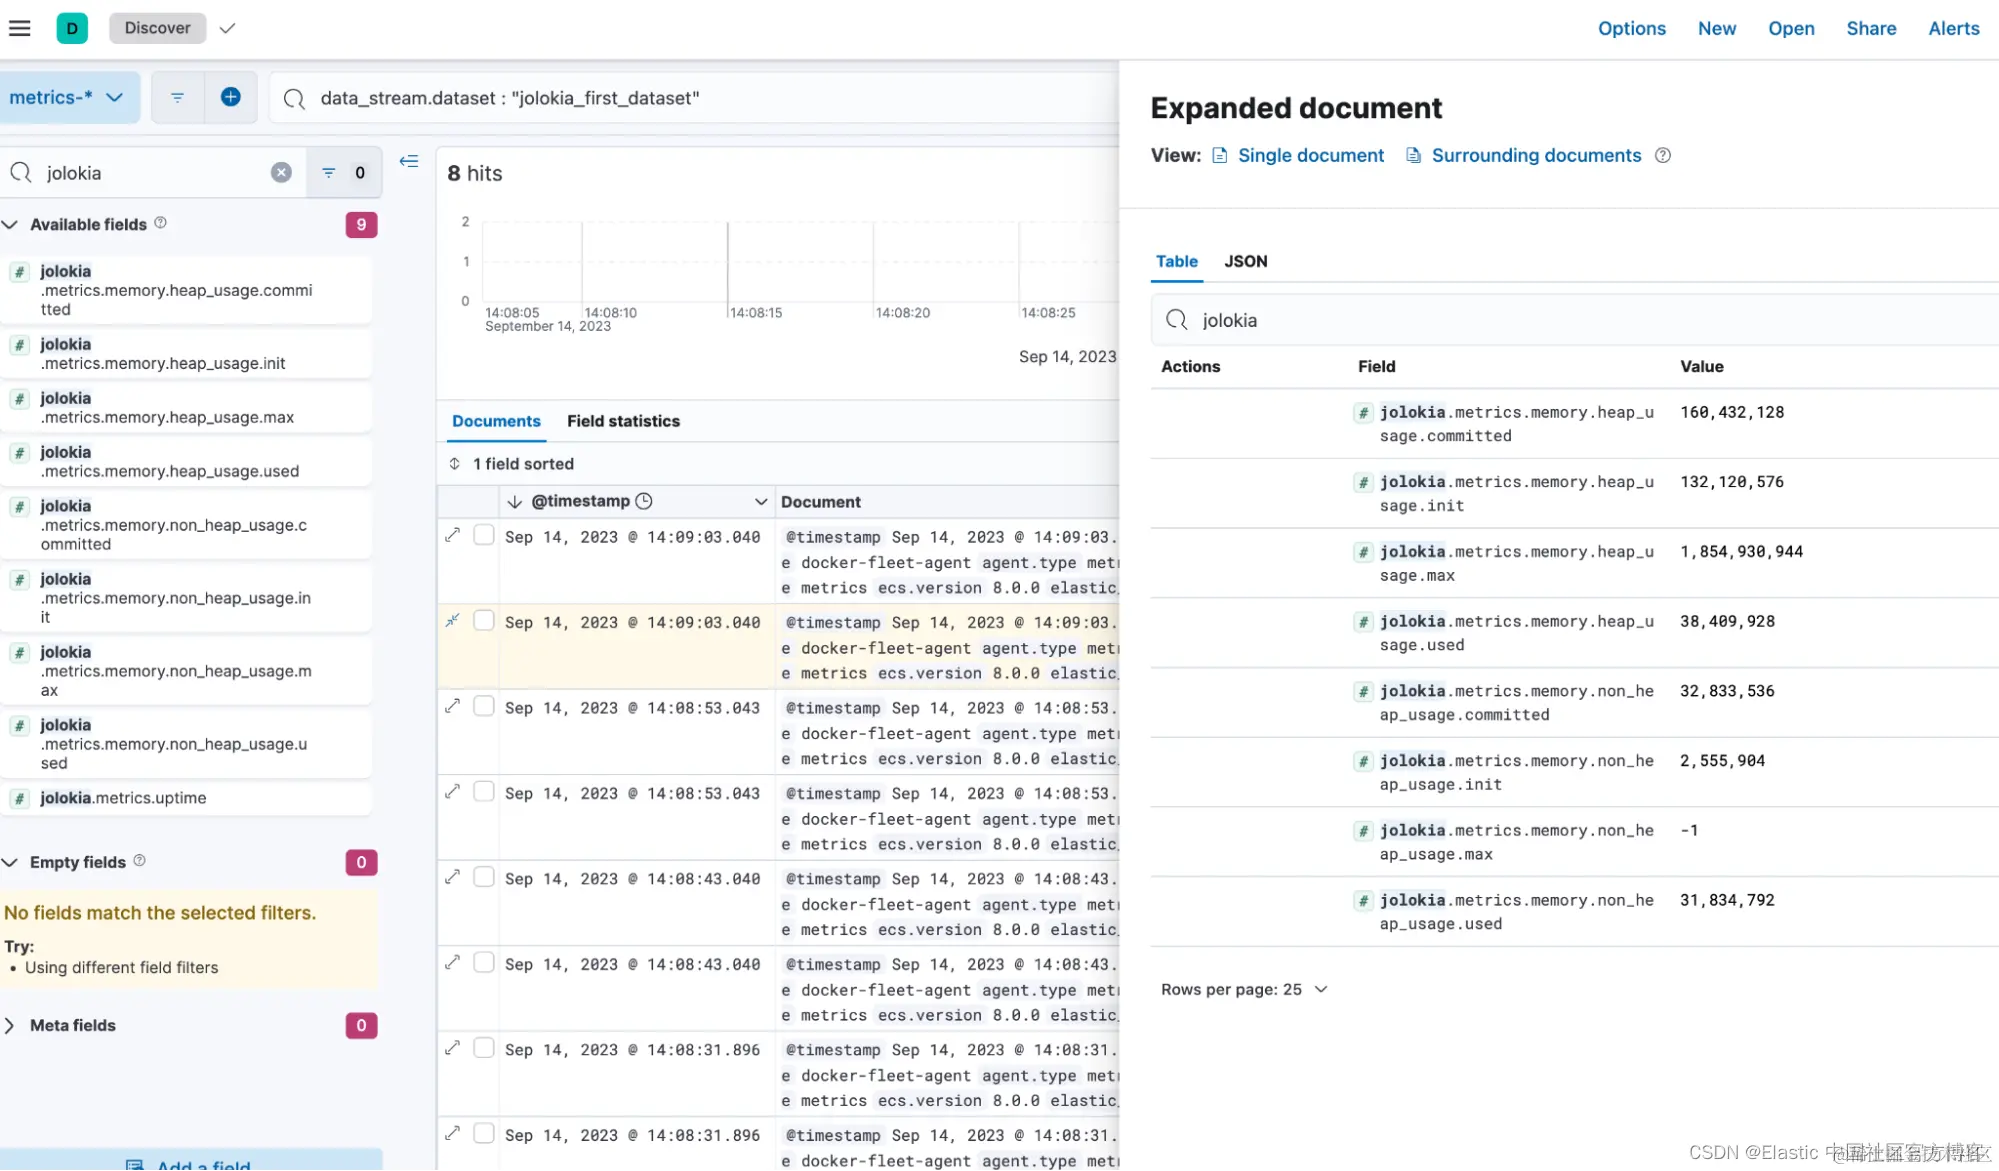Open the metrics-* data view dropdown

tap(68, 97)
